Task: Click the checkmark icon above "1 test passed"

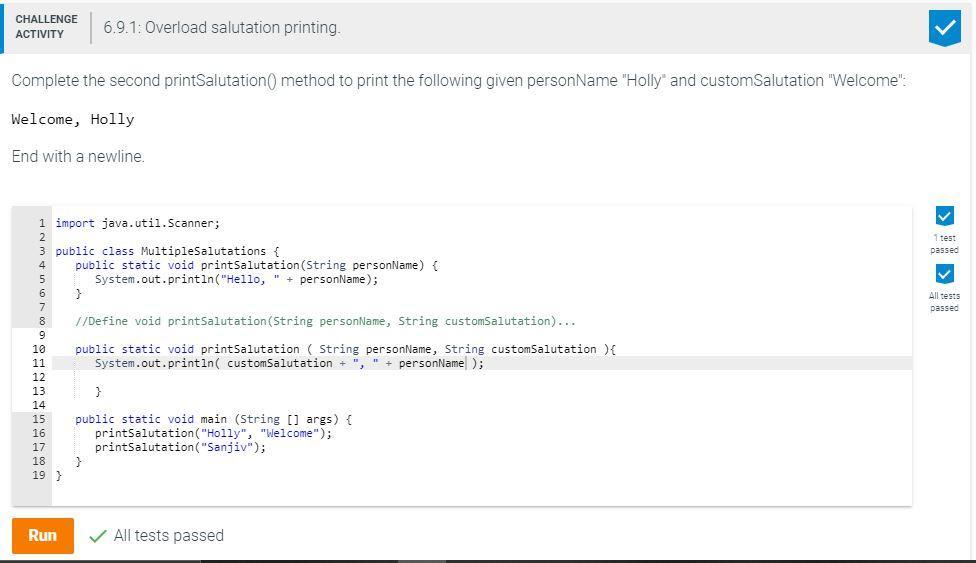Action: click(944, 216)
